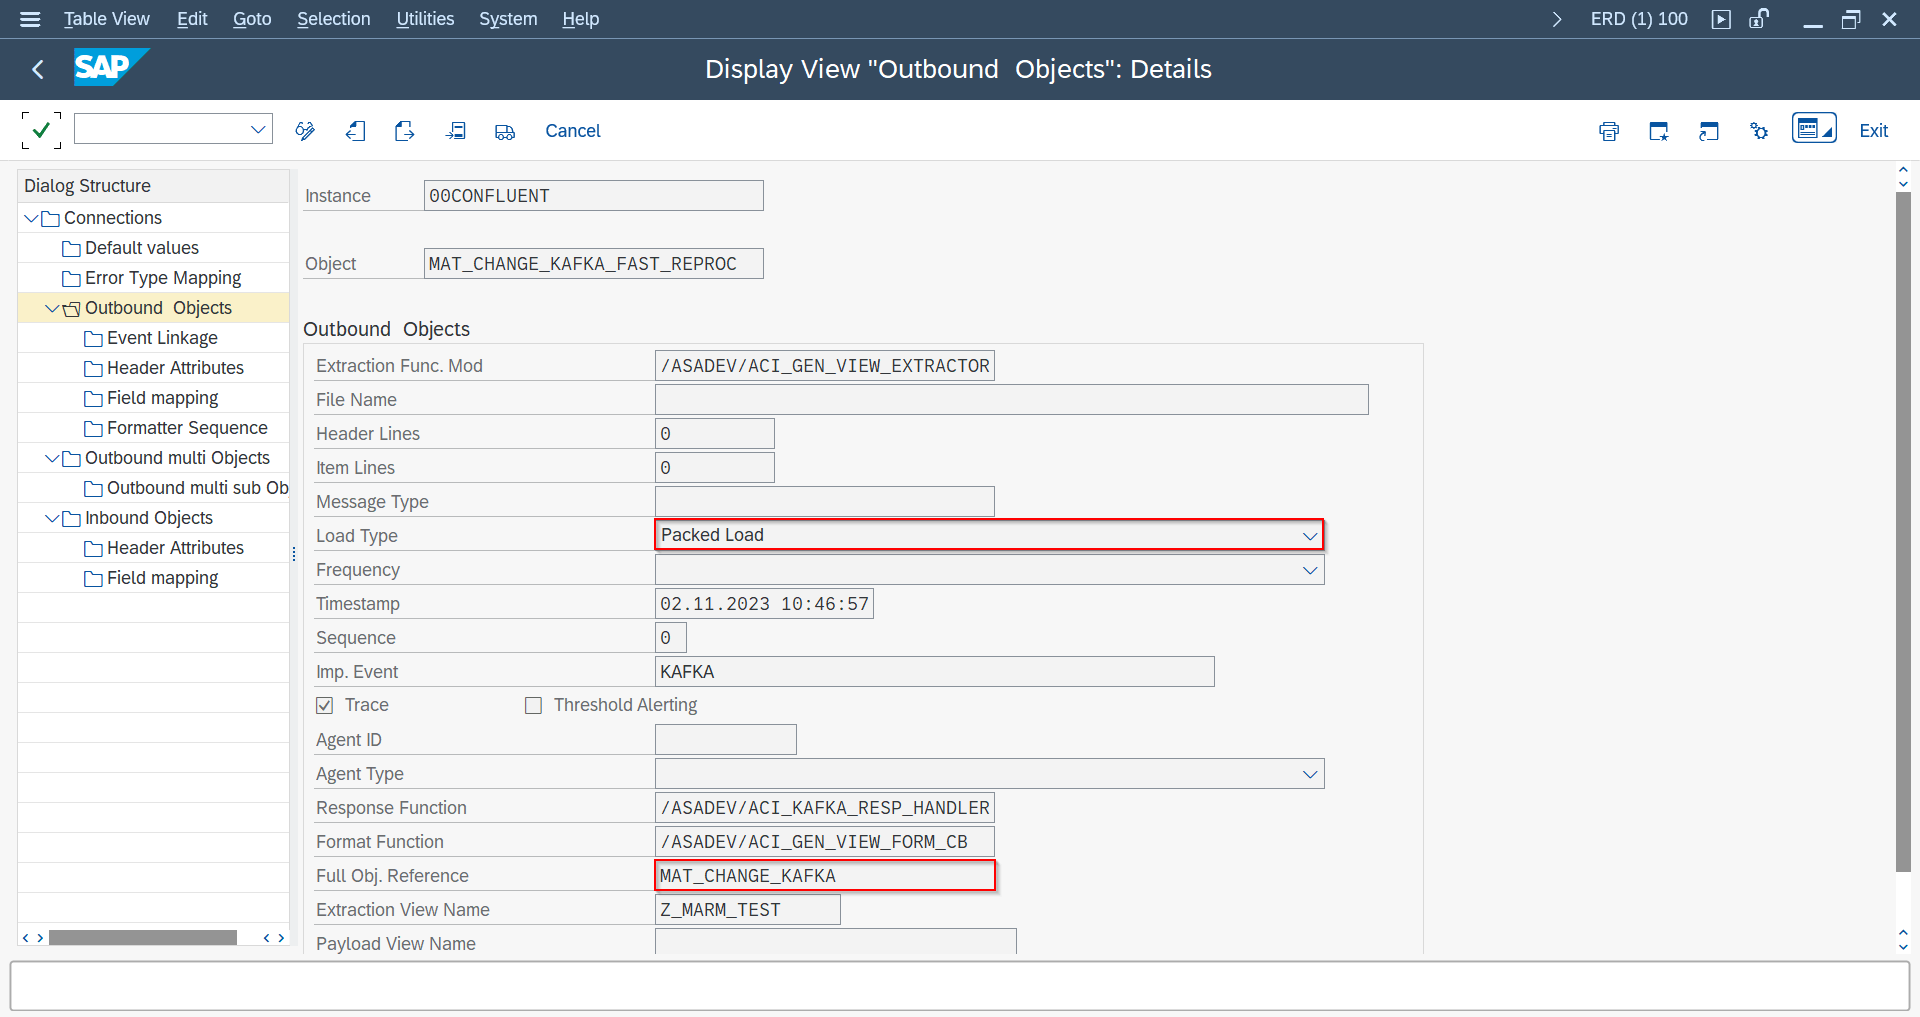Toggle the Trace checkbox
Viewport: 1920px width, 1017px height.
[324, 705]
